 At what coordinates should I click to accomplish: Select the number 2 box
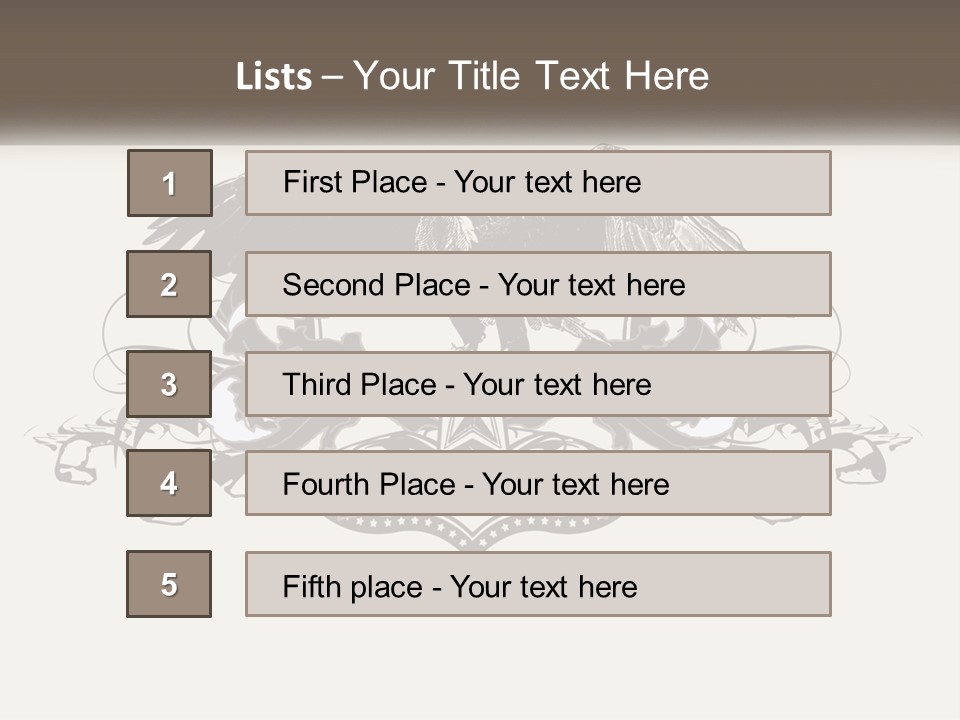click(x=169, y=284)
